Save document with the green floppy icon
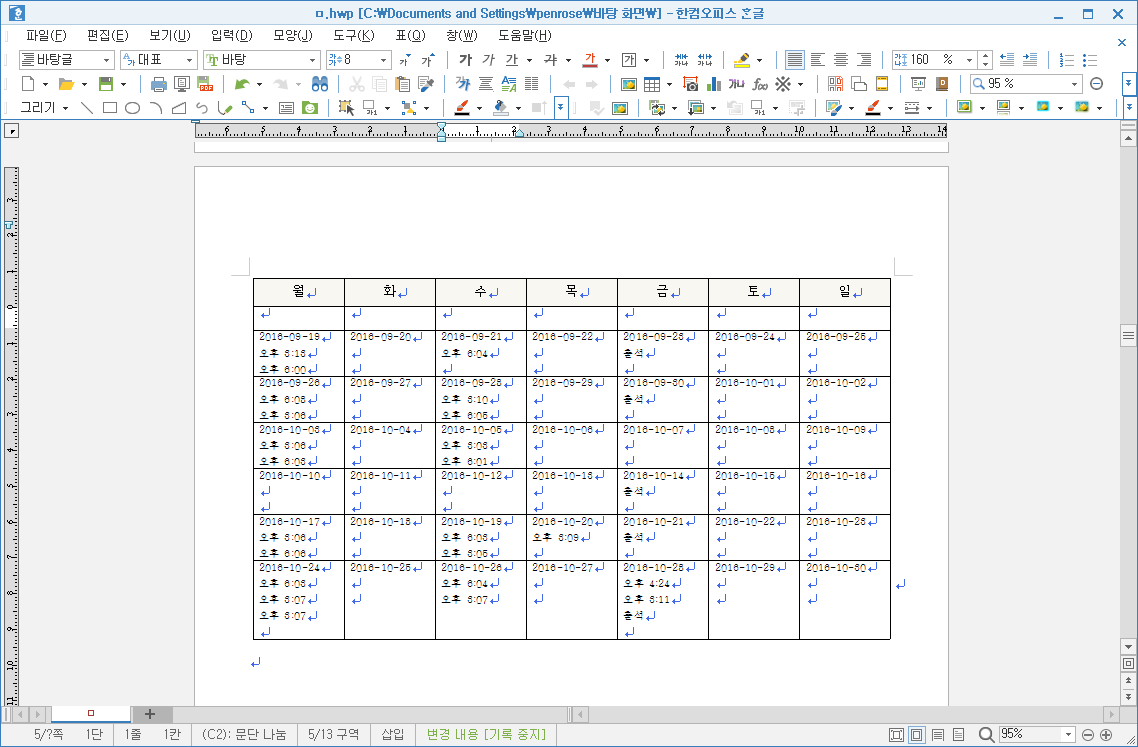 [106, 84]
